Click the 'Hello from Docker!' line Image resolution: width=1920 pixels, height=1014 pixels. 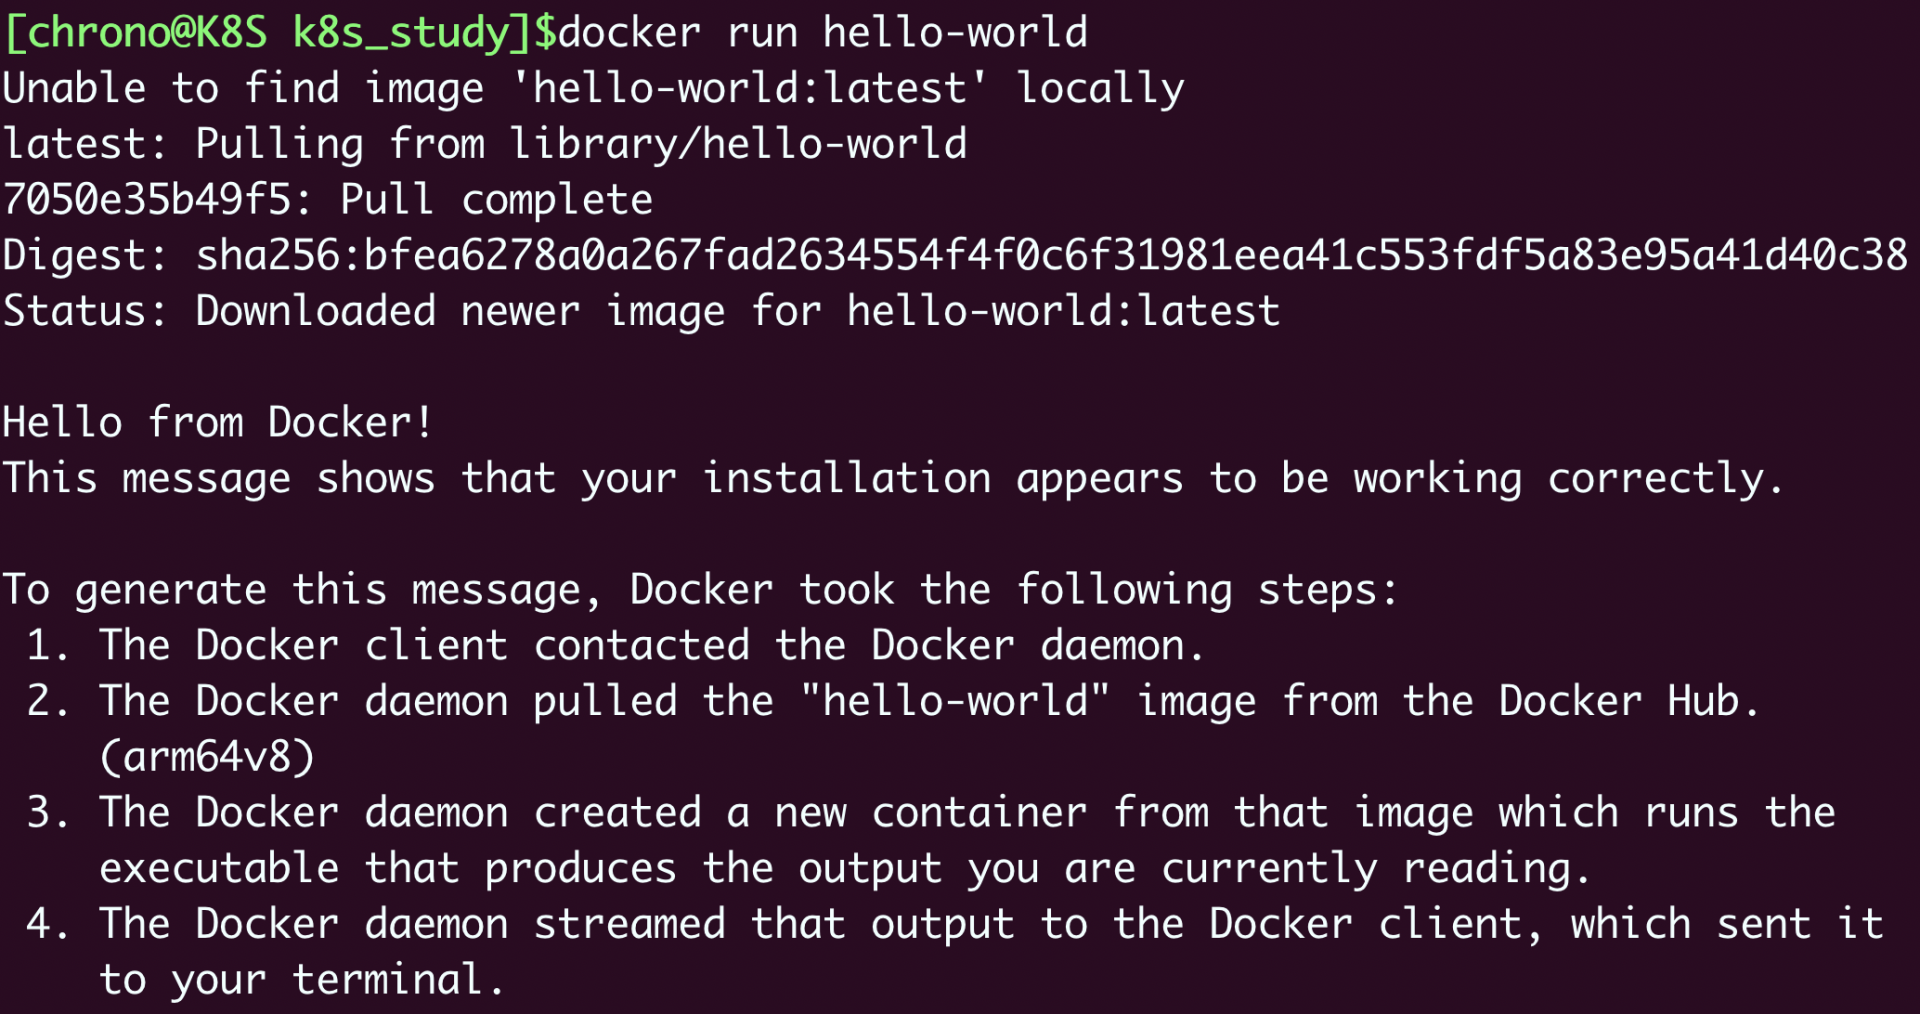pos(217,423)
